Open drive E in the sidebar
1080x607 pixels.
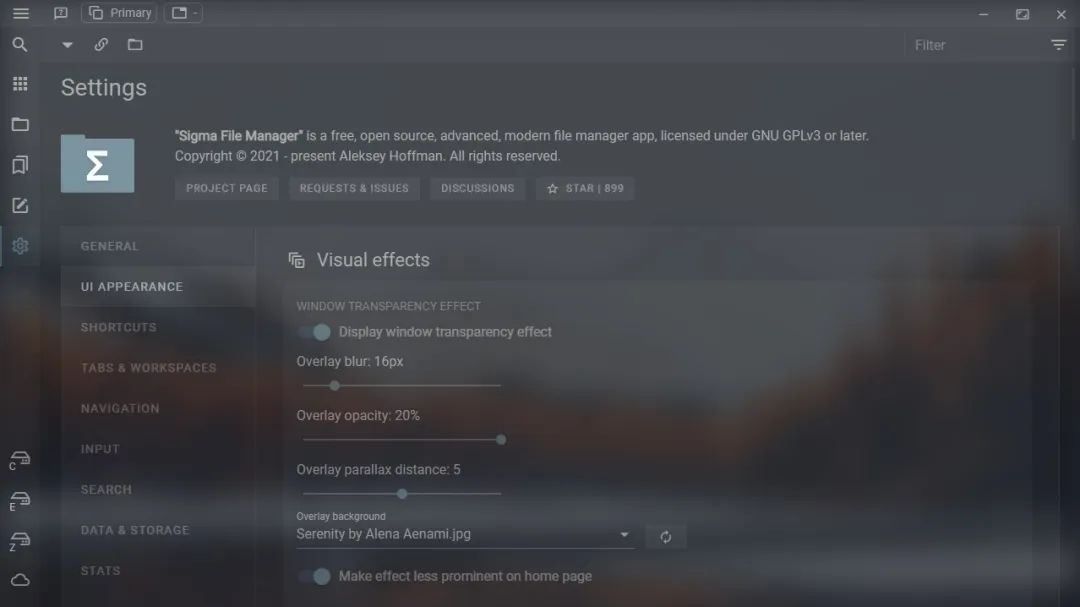tap(19, 501)
